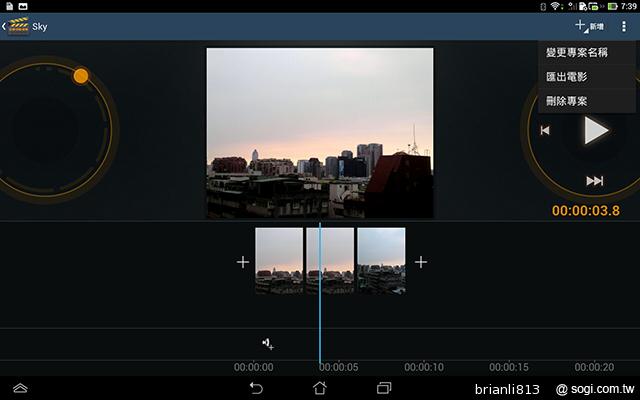Image resolution: width=640 pixels, height=400 pixels.
Task: Tap the 00:00:10 timeline marker
Action: pyautogui.click(x=424, y=367)
